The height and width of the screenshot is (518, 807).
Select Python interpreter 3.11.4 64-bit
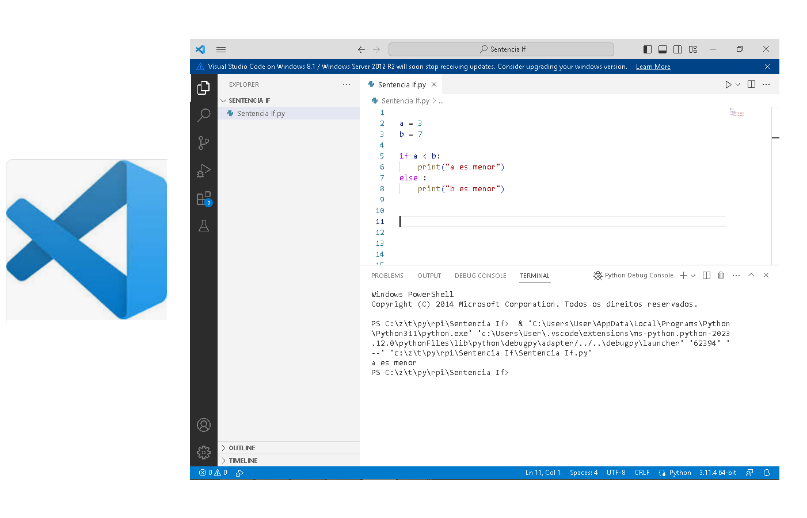[717, 473]
